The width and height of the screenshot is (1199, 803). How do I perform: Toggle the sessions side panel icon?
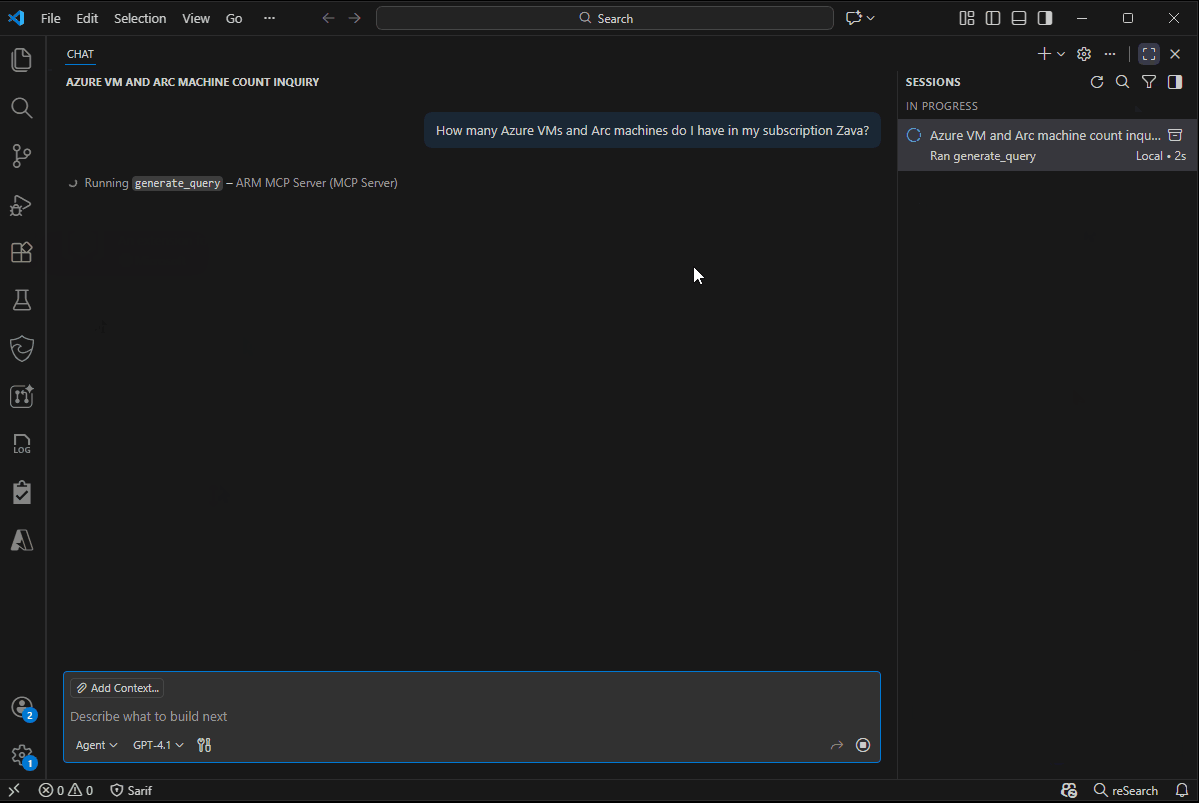[x=1175, y=82]
